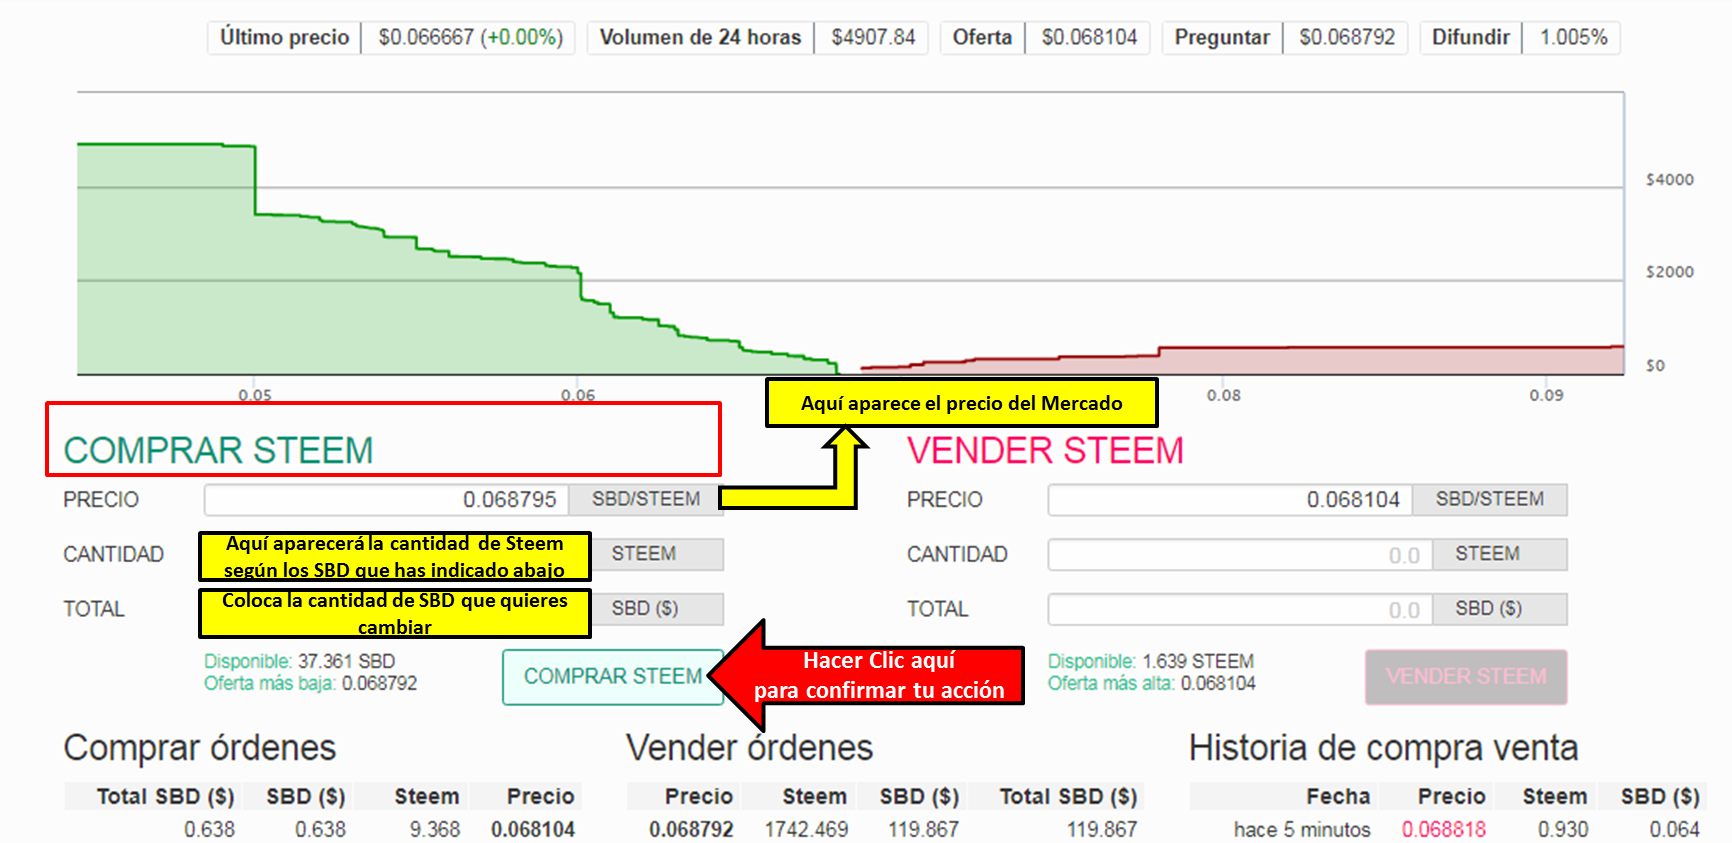Click the $4000 axis label on chart

[x=1669, y=180]
